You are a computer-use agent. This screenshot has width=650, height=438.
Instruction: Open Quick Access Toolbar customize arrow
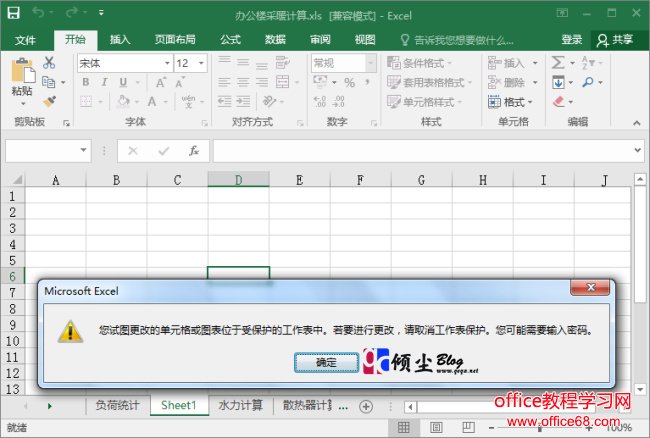(101, 13)
